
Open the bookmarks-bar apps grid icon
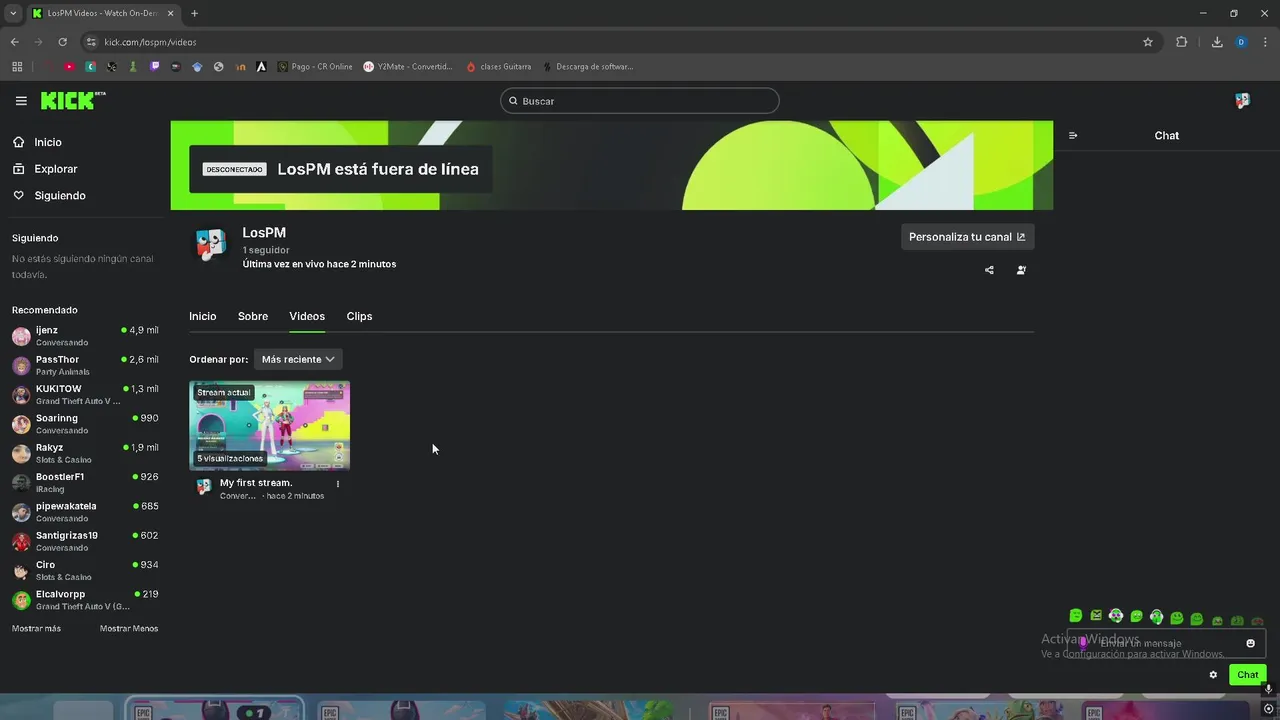coord(17,67)
